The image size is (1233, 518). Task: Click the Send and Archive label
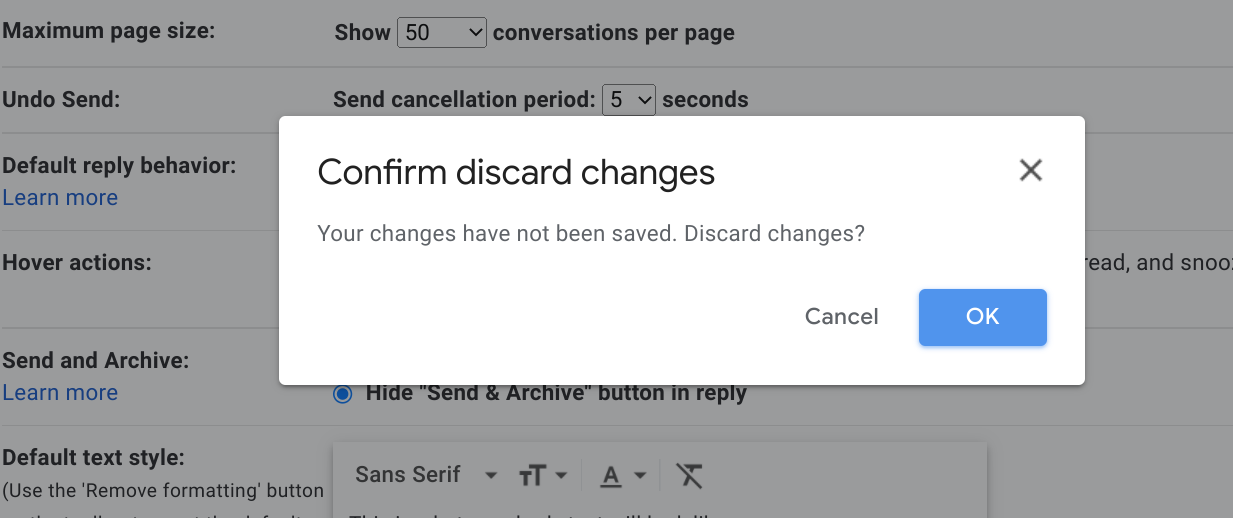point(96,360)
